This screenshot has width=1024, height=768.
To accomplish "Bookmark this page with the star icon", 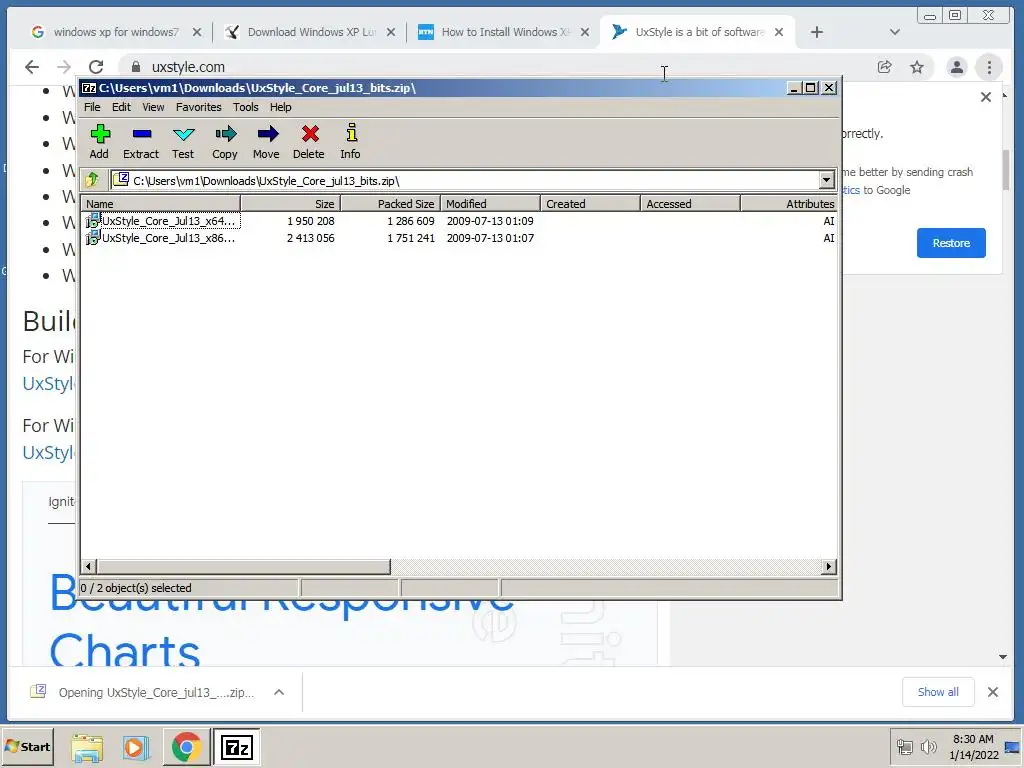I will (917, 67).
